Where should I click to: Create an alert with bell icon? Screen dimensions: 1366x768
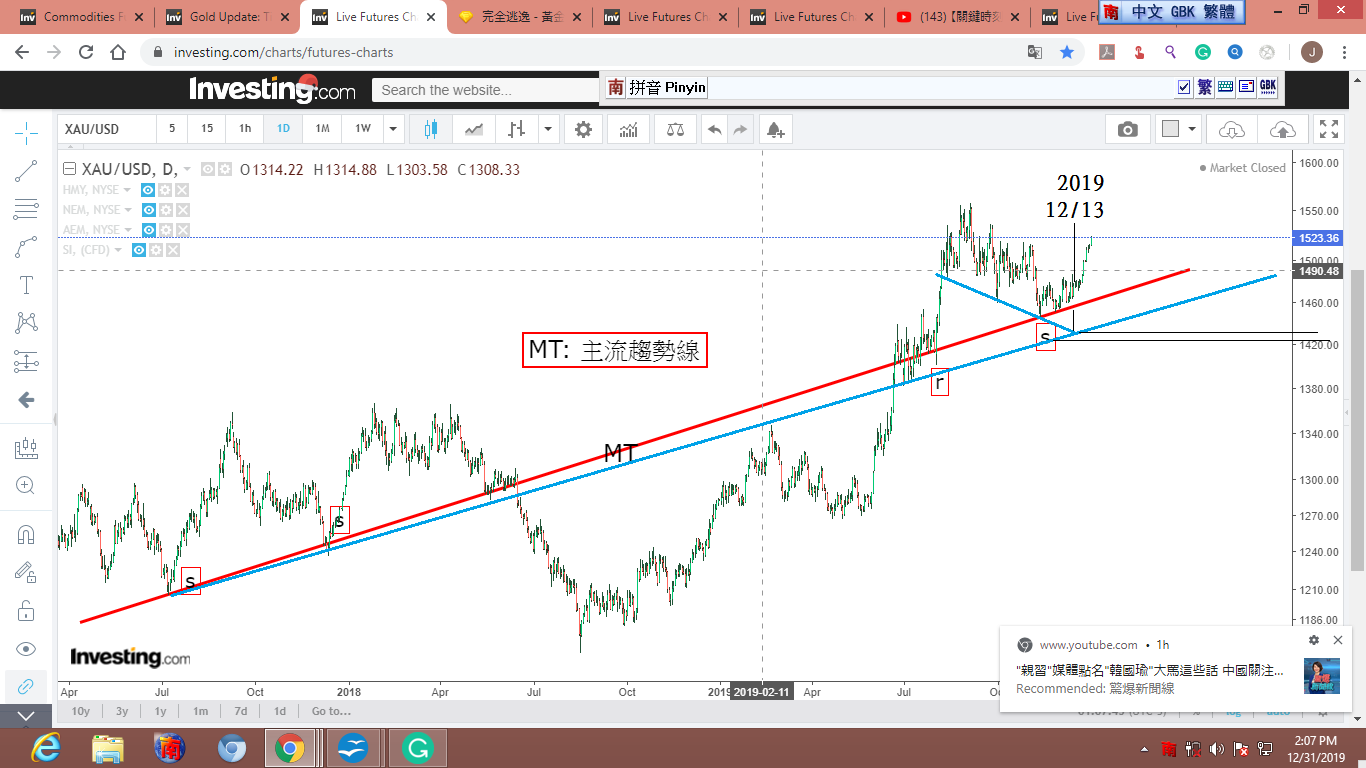[775, 129]
